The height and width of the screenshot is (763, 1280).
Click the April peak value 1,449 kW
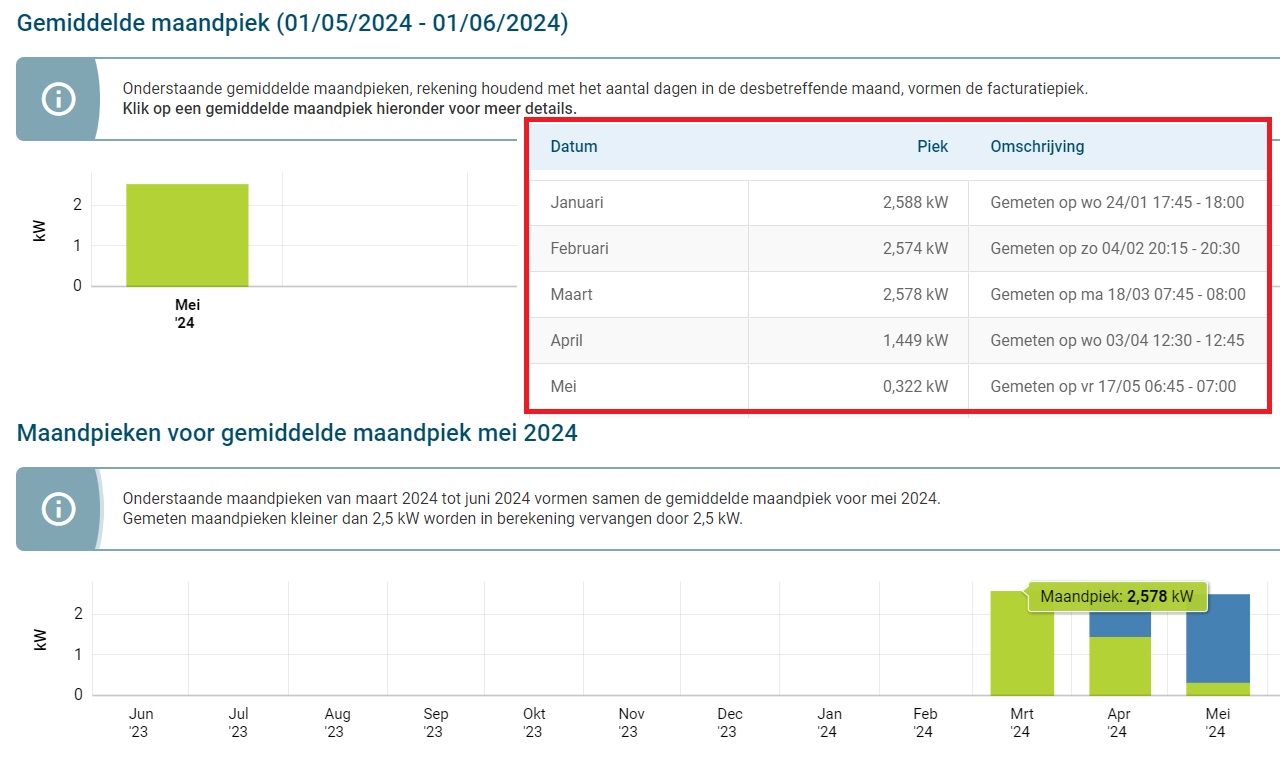point(915,341)
